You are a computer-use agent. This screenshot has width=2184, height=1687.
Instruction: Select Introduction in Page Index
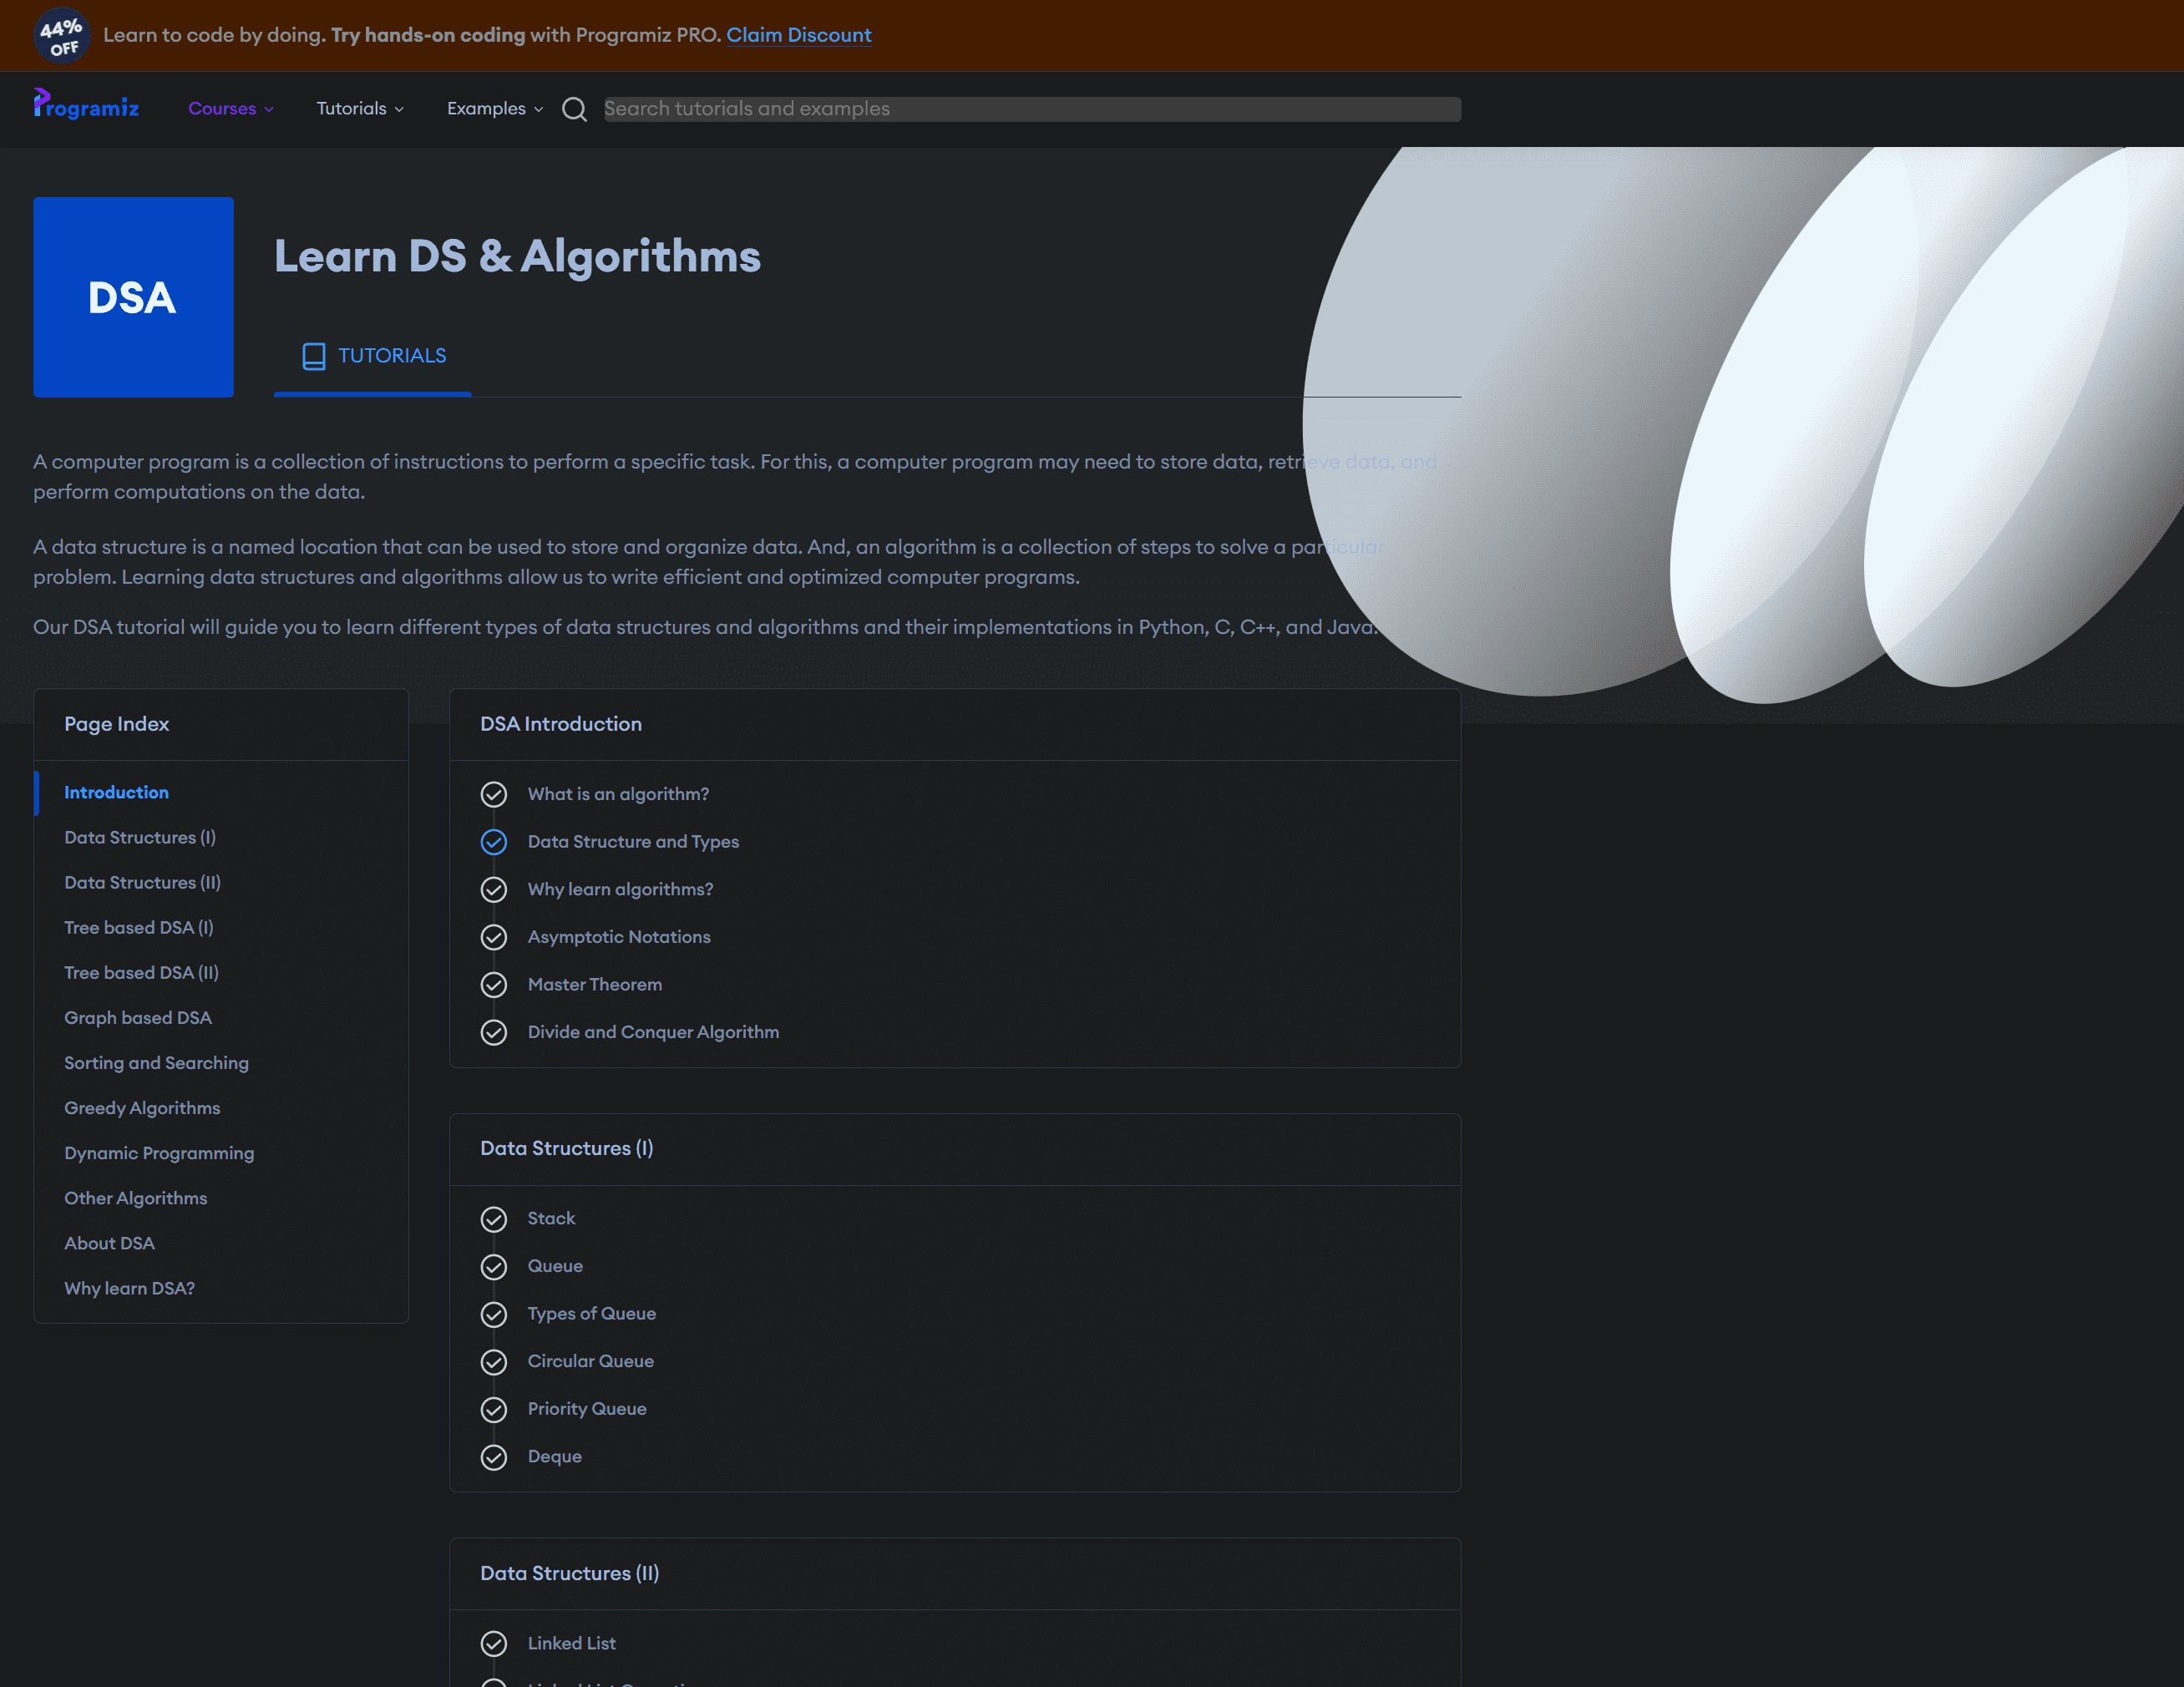pos(116,792)
